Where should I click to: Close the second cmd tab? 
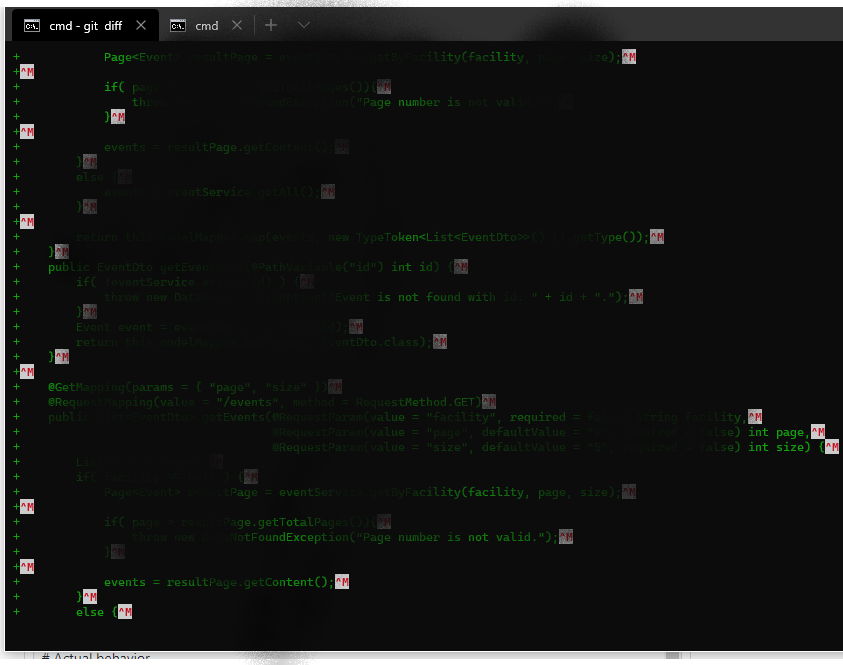236,25
